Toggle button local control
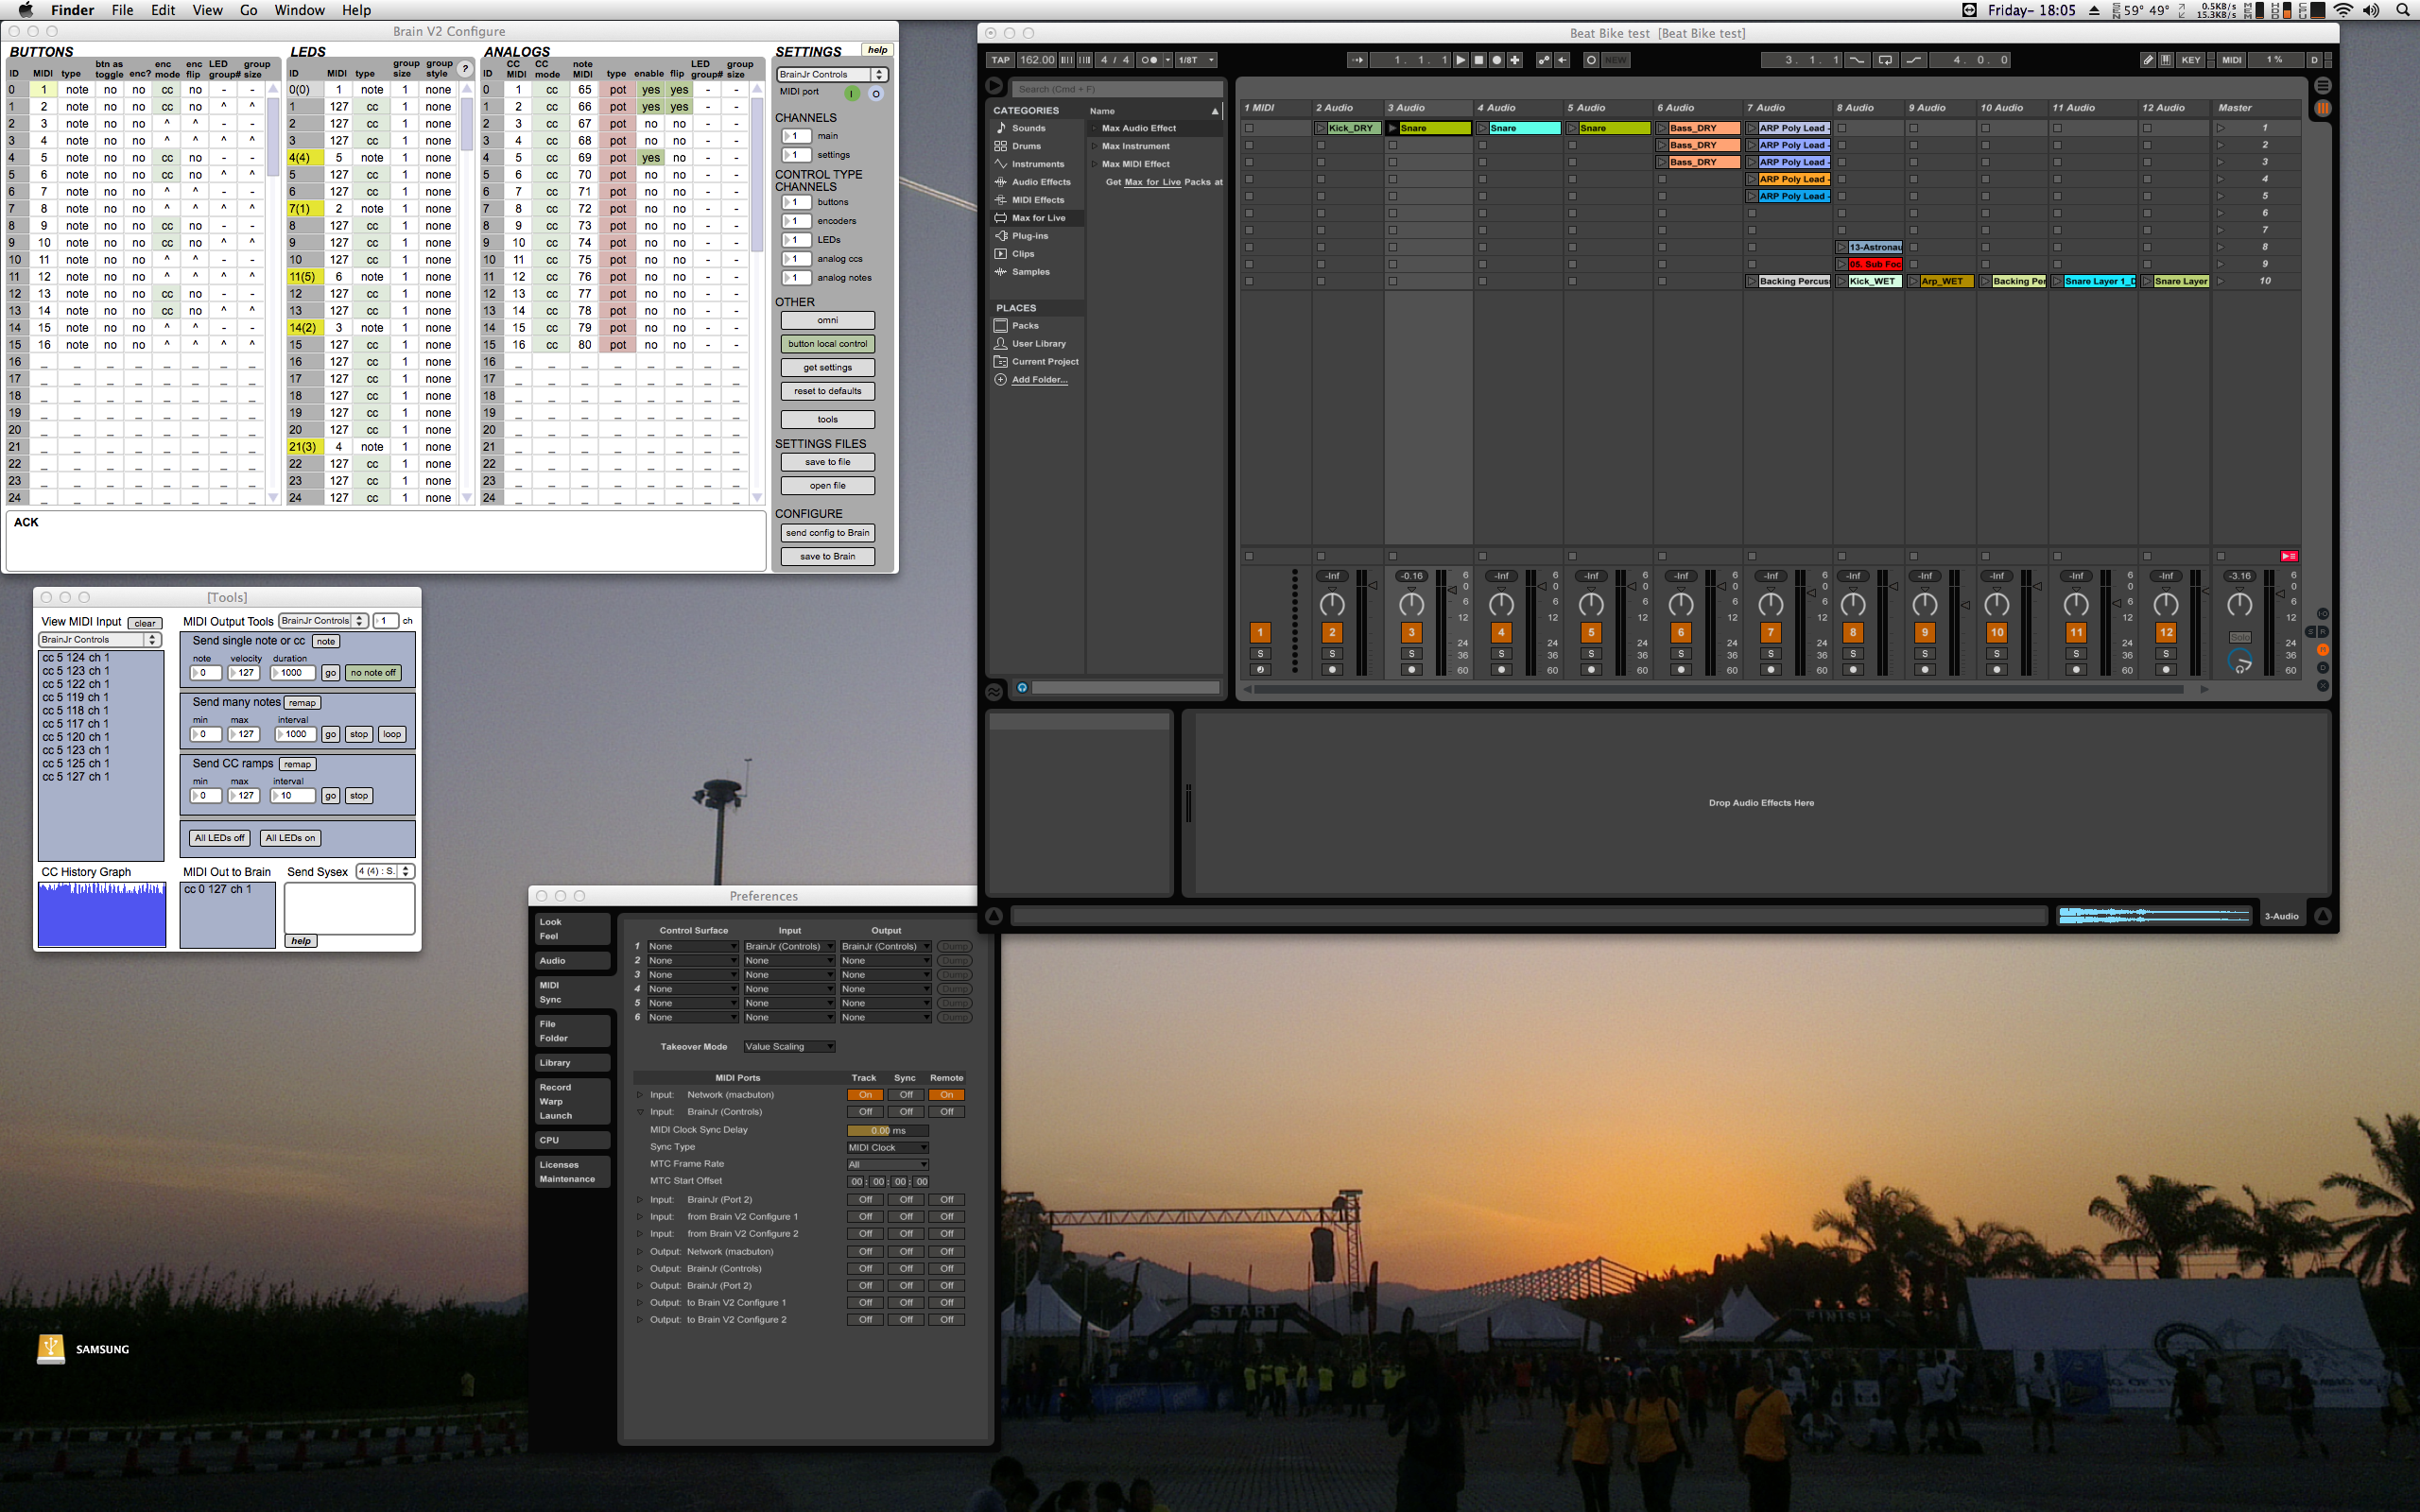 coord(827,344)
